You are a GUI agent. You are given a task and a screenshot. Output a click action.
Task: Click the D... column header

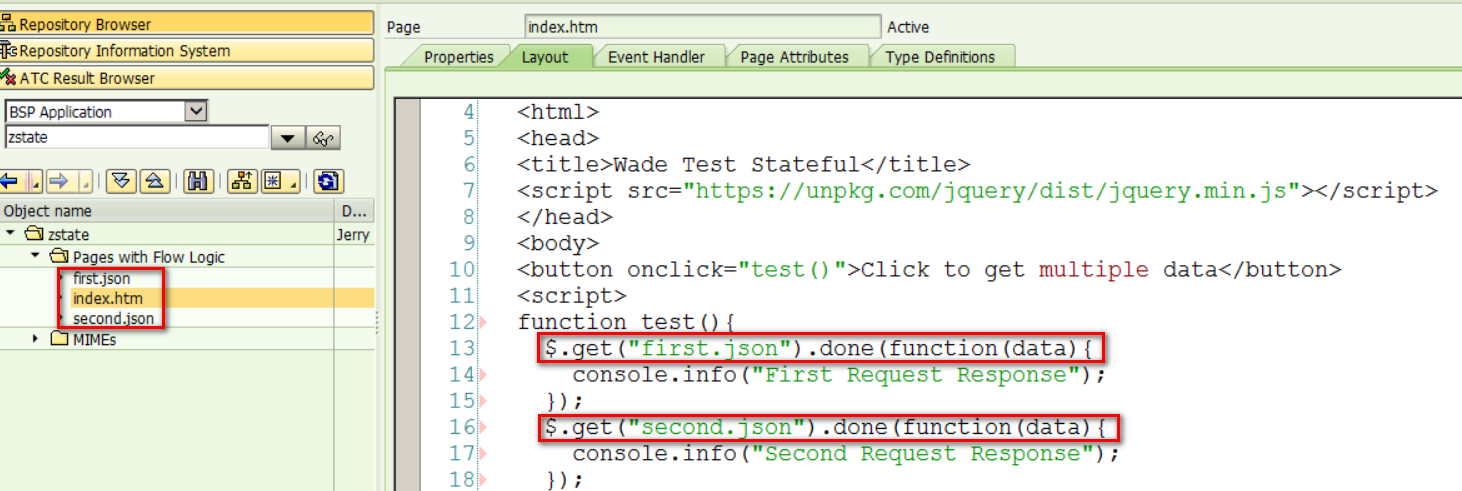[x=354, y=210]
